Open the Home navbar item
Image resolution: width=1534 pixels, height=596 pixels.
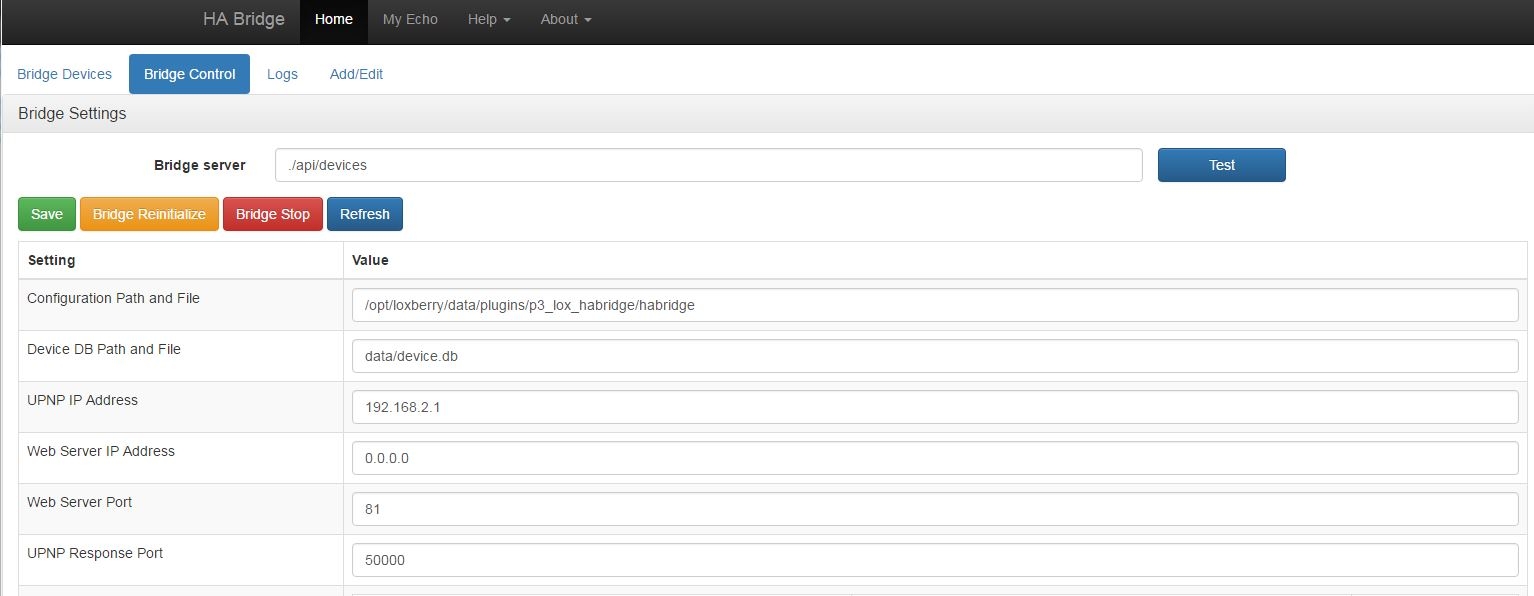(x=334, y=19)
